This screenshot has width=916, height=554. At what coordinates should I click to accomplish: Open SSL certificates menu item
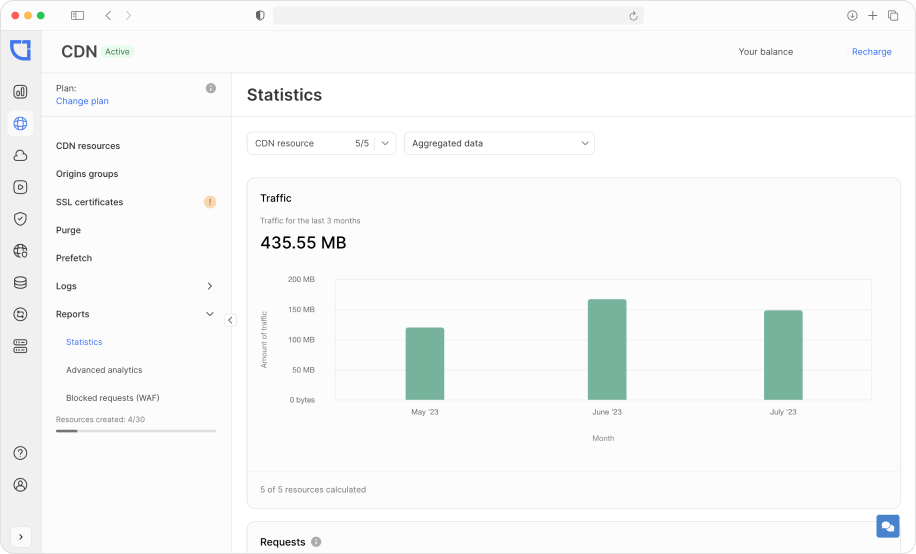(89, 202)
